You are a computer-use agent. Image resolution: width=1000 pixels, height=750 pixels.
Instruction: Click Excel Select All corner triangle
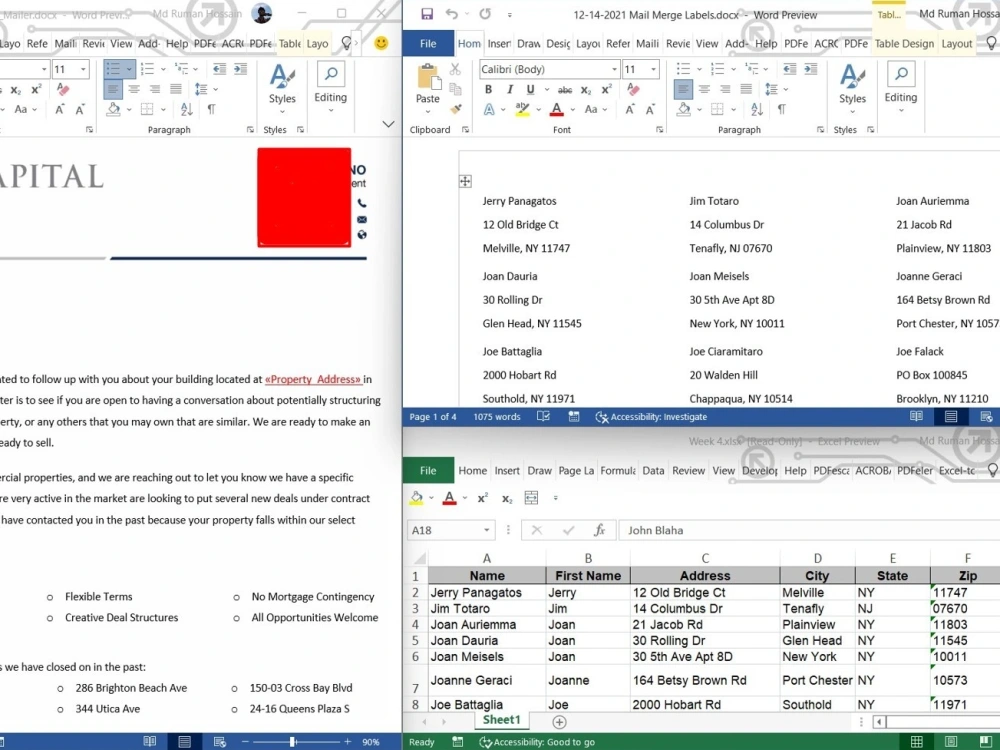(419, 559)
